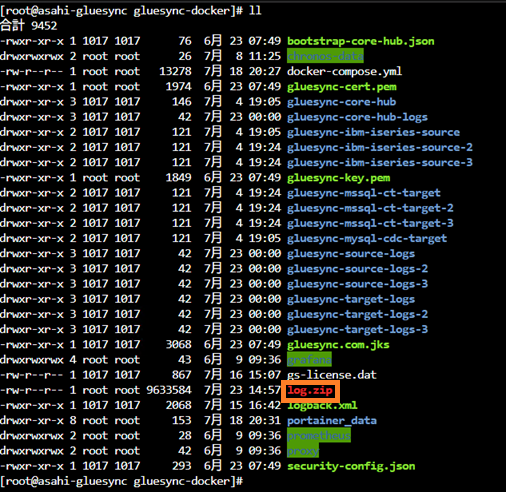Click the 293 size of security-config.json
Viewport: 506px width, 492px height.
(x=182, y=466)
